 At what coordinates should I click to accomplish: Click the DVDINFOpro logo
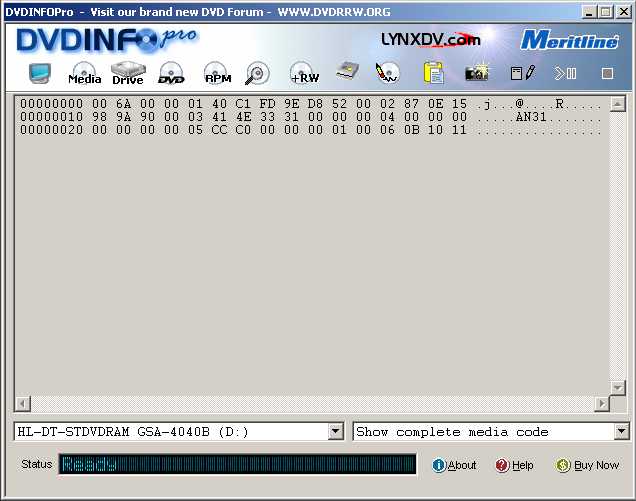tap(107, 40)
